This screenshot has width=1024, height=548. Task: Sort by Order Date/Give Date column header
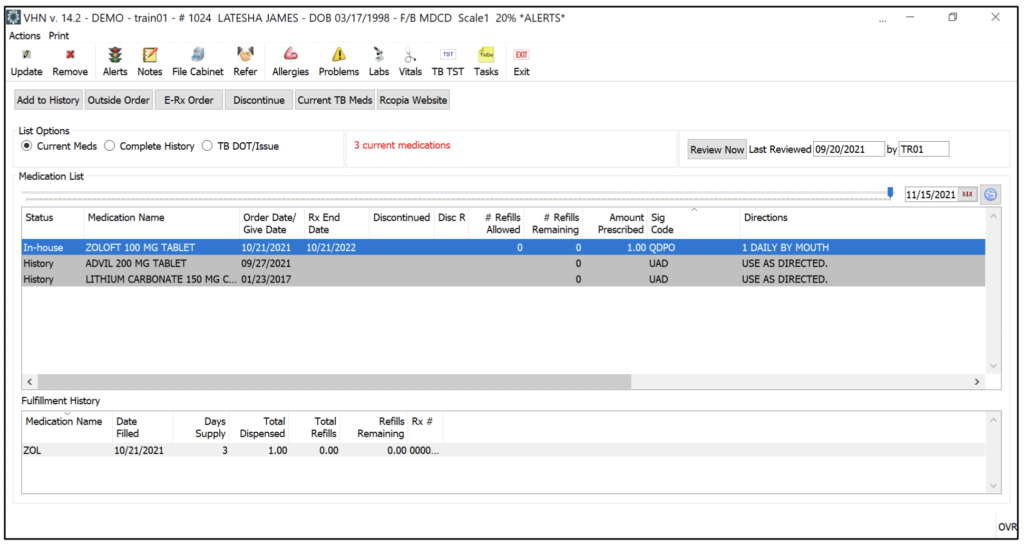[x=272, y=223]
